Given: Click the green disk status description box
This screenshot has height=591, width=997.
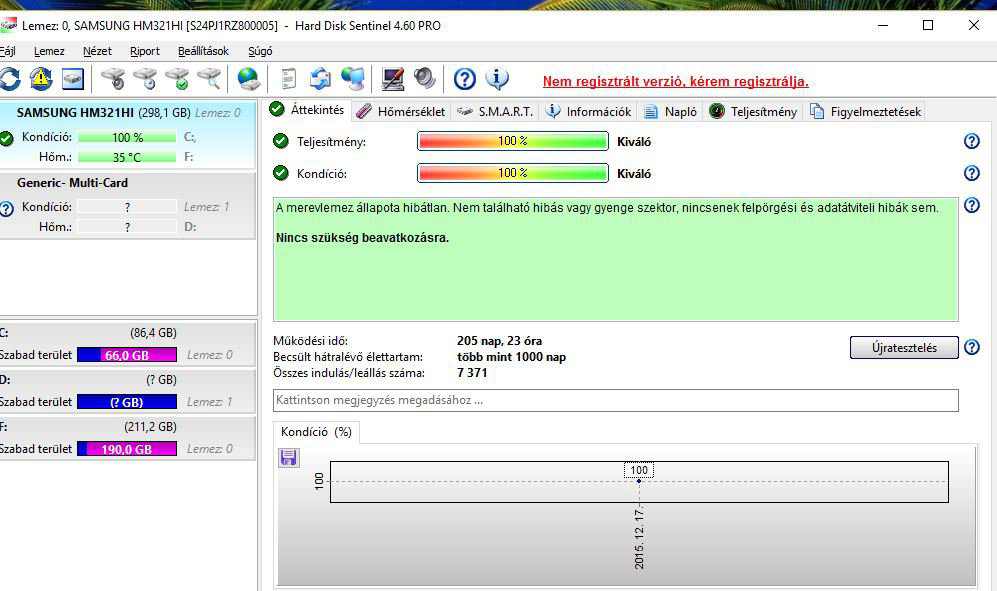Looking at the screenshot, I should click(615, 260).
